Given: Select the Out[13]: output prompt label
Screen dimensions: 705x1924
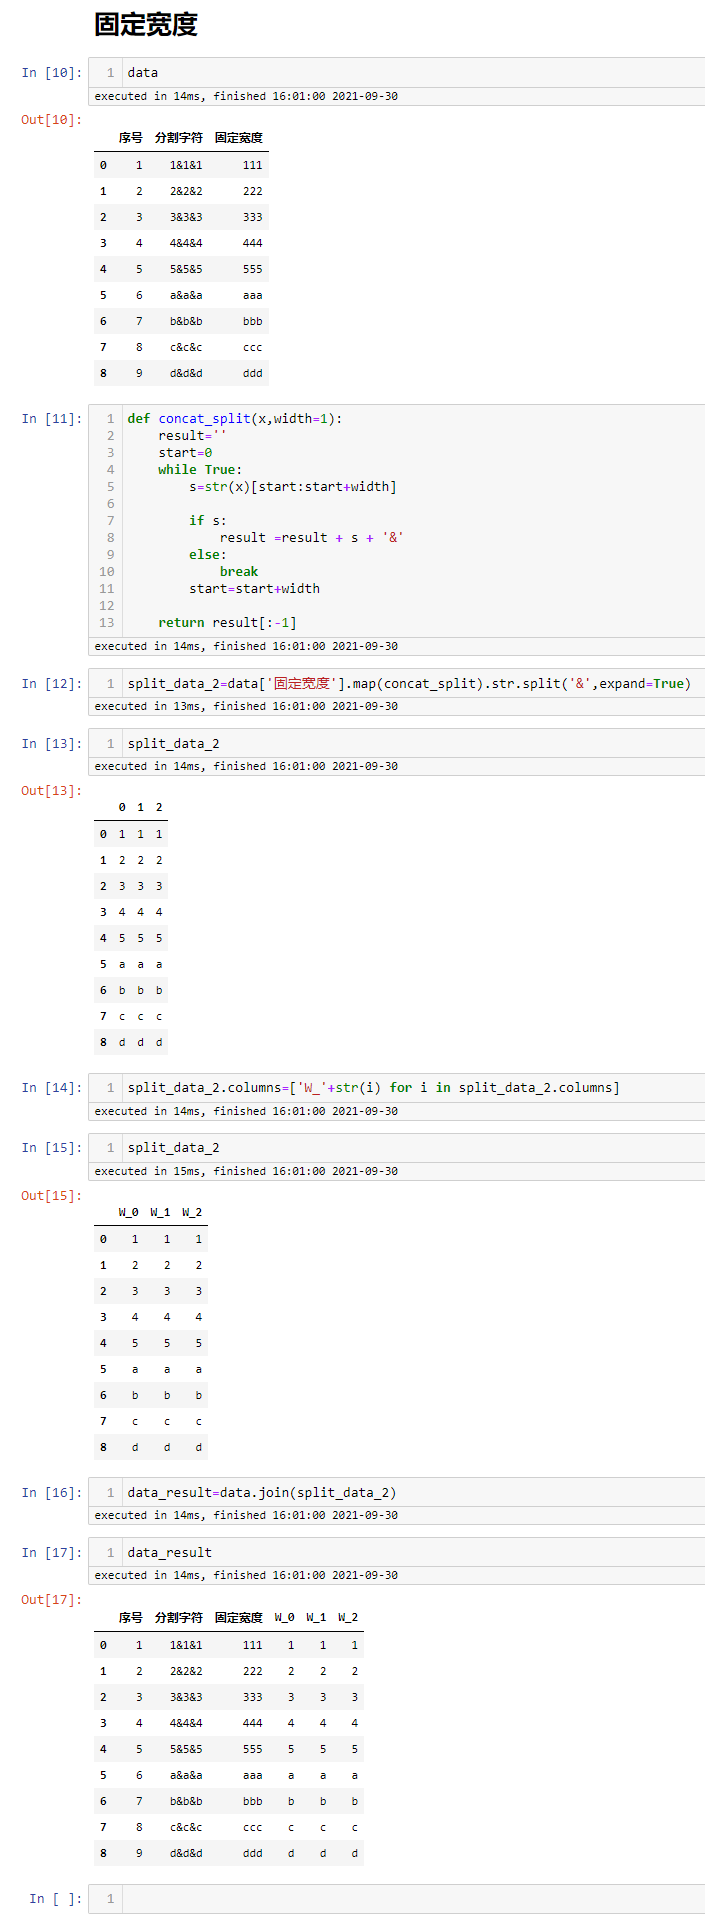Looking at the screenshot, I should tap(52, 791).
